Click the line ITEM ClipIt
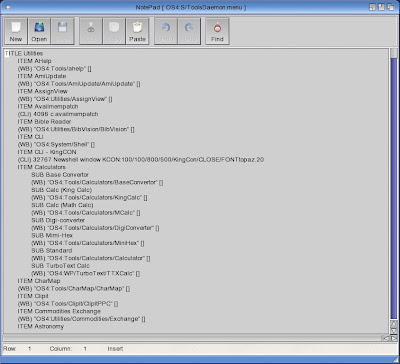The height and width of the screenshot is (364, 400). point(33,296)
